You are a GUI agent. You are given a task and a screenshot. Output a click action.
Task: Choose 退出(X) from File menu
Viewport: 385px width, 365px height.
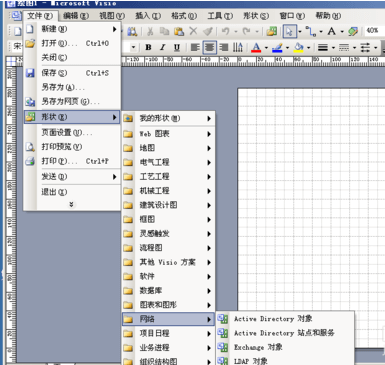coord(72,192)
